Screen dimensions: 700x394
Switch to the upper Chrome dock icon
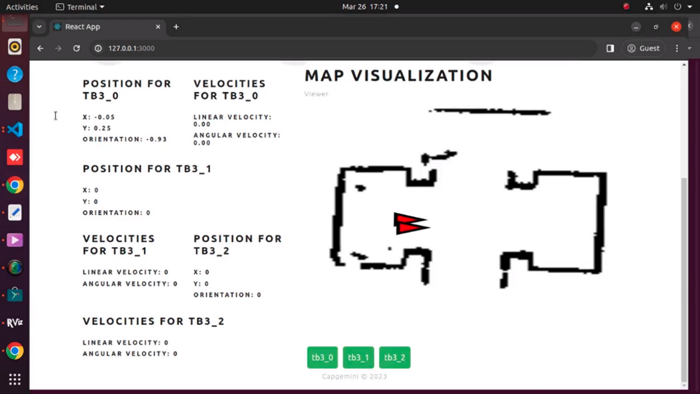pos(15,185)
